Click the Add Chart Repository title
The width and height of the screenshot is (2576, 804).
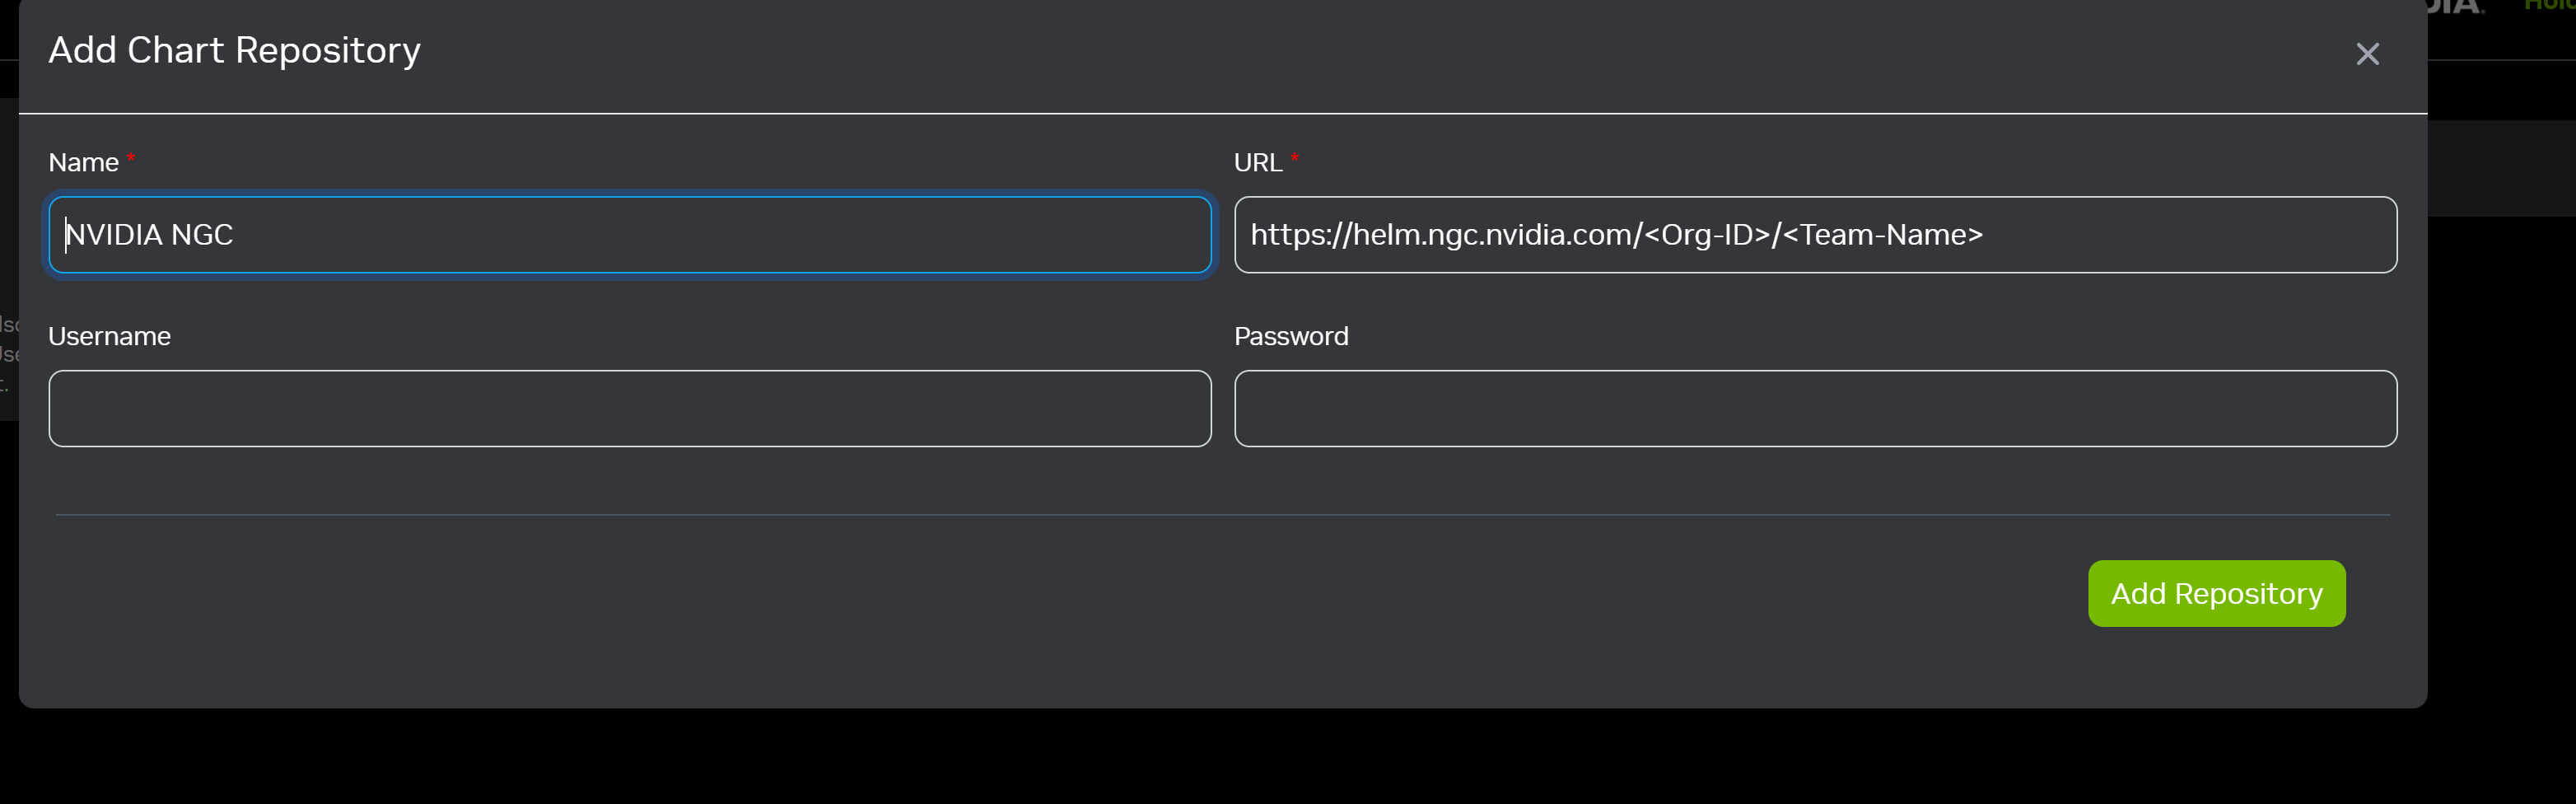pos(234,51)
